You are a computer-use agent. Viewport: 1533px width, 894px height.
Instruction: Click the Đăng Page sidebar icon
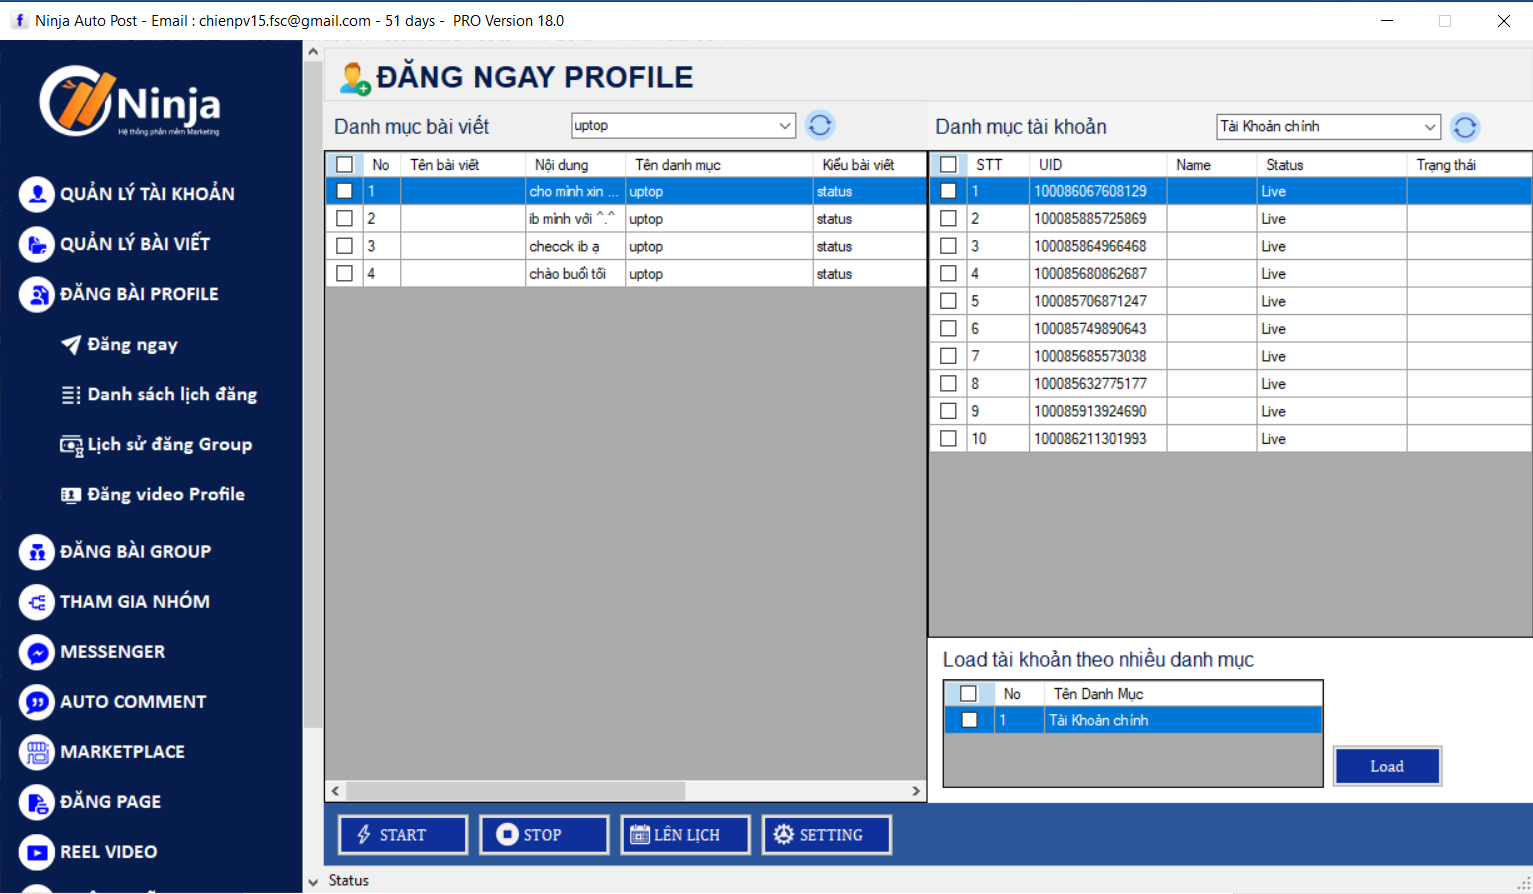tap(37, 802)
